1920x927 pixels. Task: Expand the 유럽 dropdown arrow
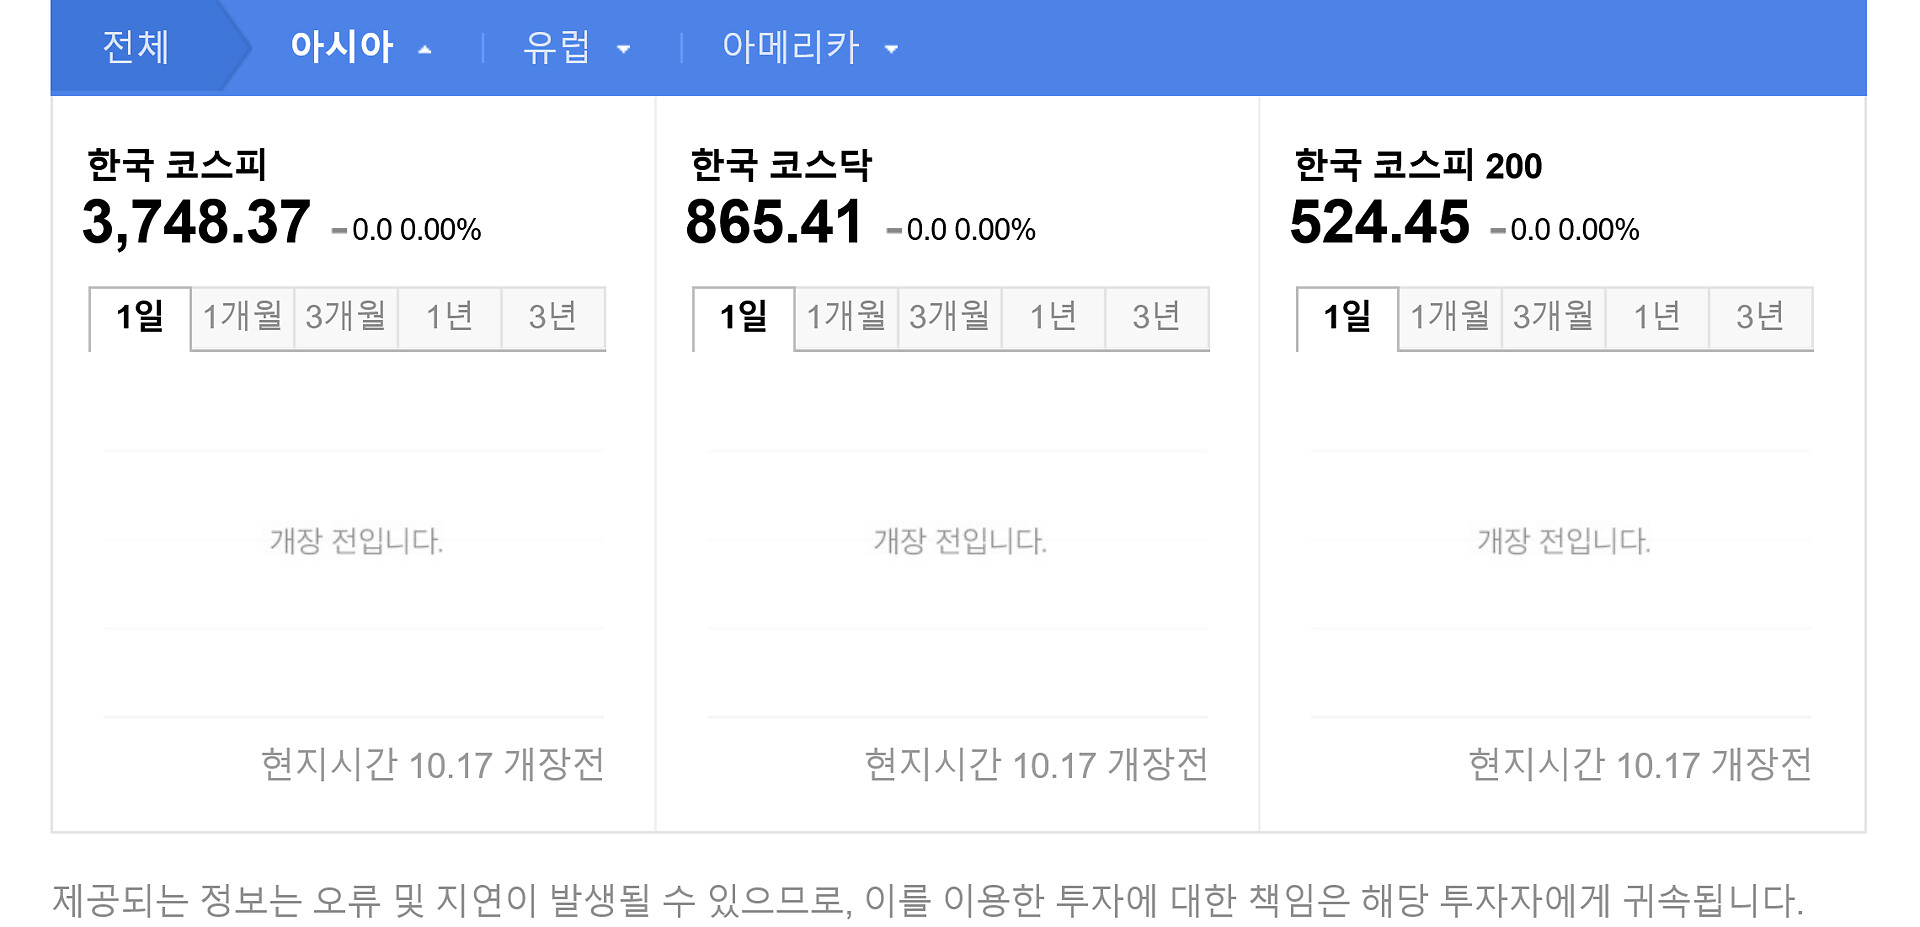pyautogui.click(x=624, y=49)
